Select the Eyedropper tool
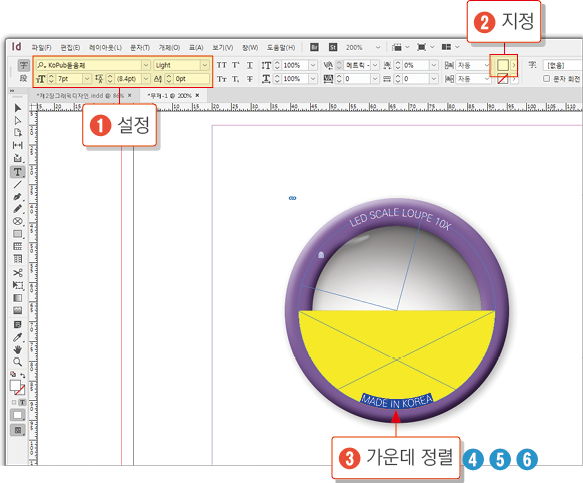This screenshot has height=483, width=583. coord(17,337)
